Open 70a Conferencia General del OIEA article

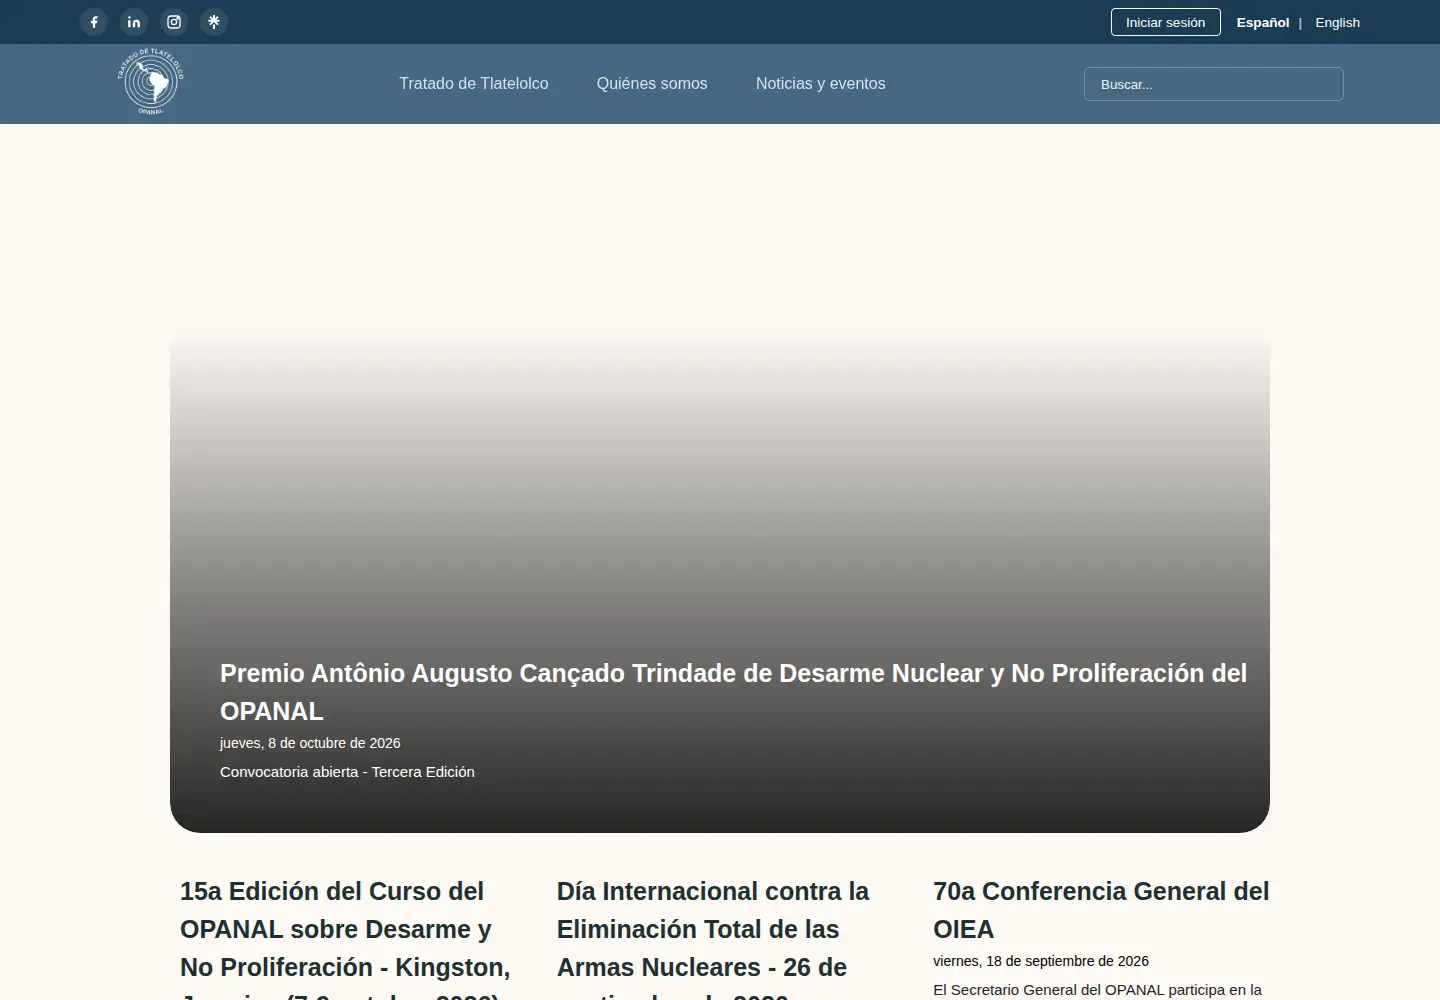(1101, 910)
